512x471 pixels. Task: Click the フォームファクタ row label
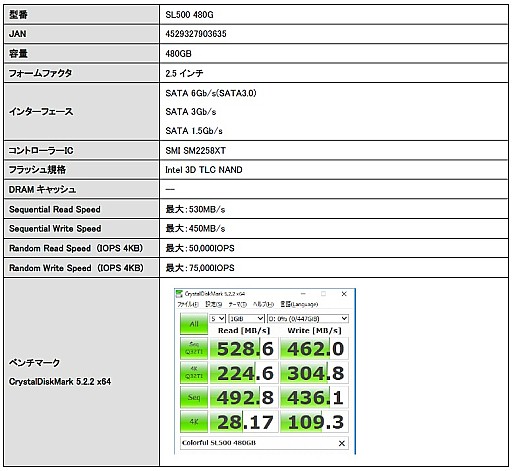coord(40,73)
